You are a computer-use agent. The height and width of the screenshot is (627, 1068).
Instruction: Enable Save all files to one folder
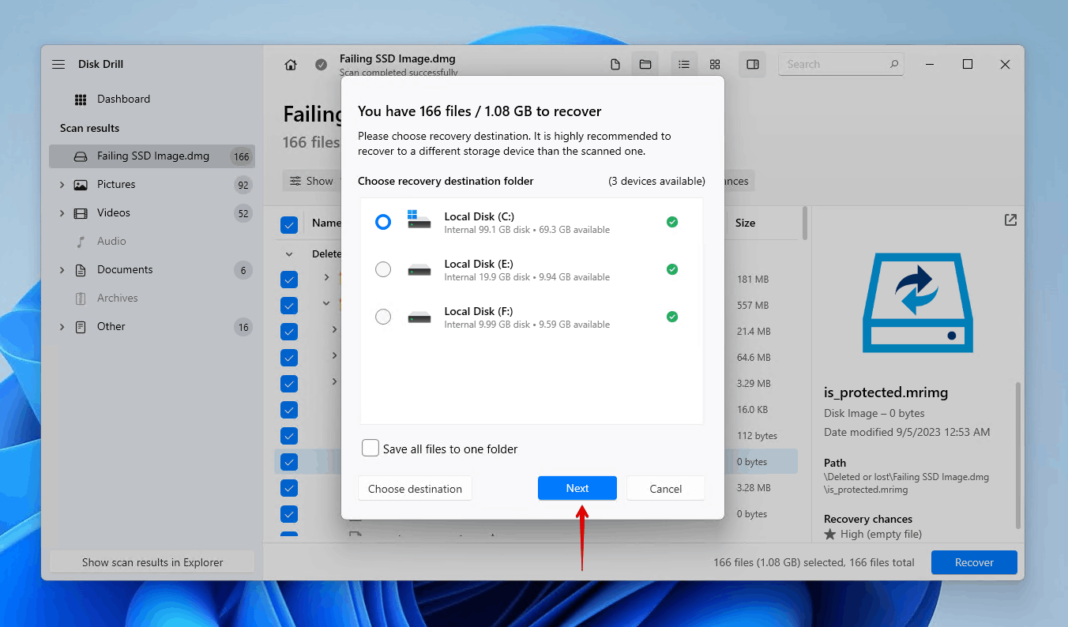tap(371, 449)
